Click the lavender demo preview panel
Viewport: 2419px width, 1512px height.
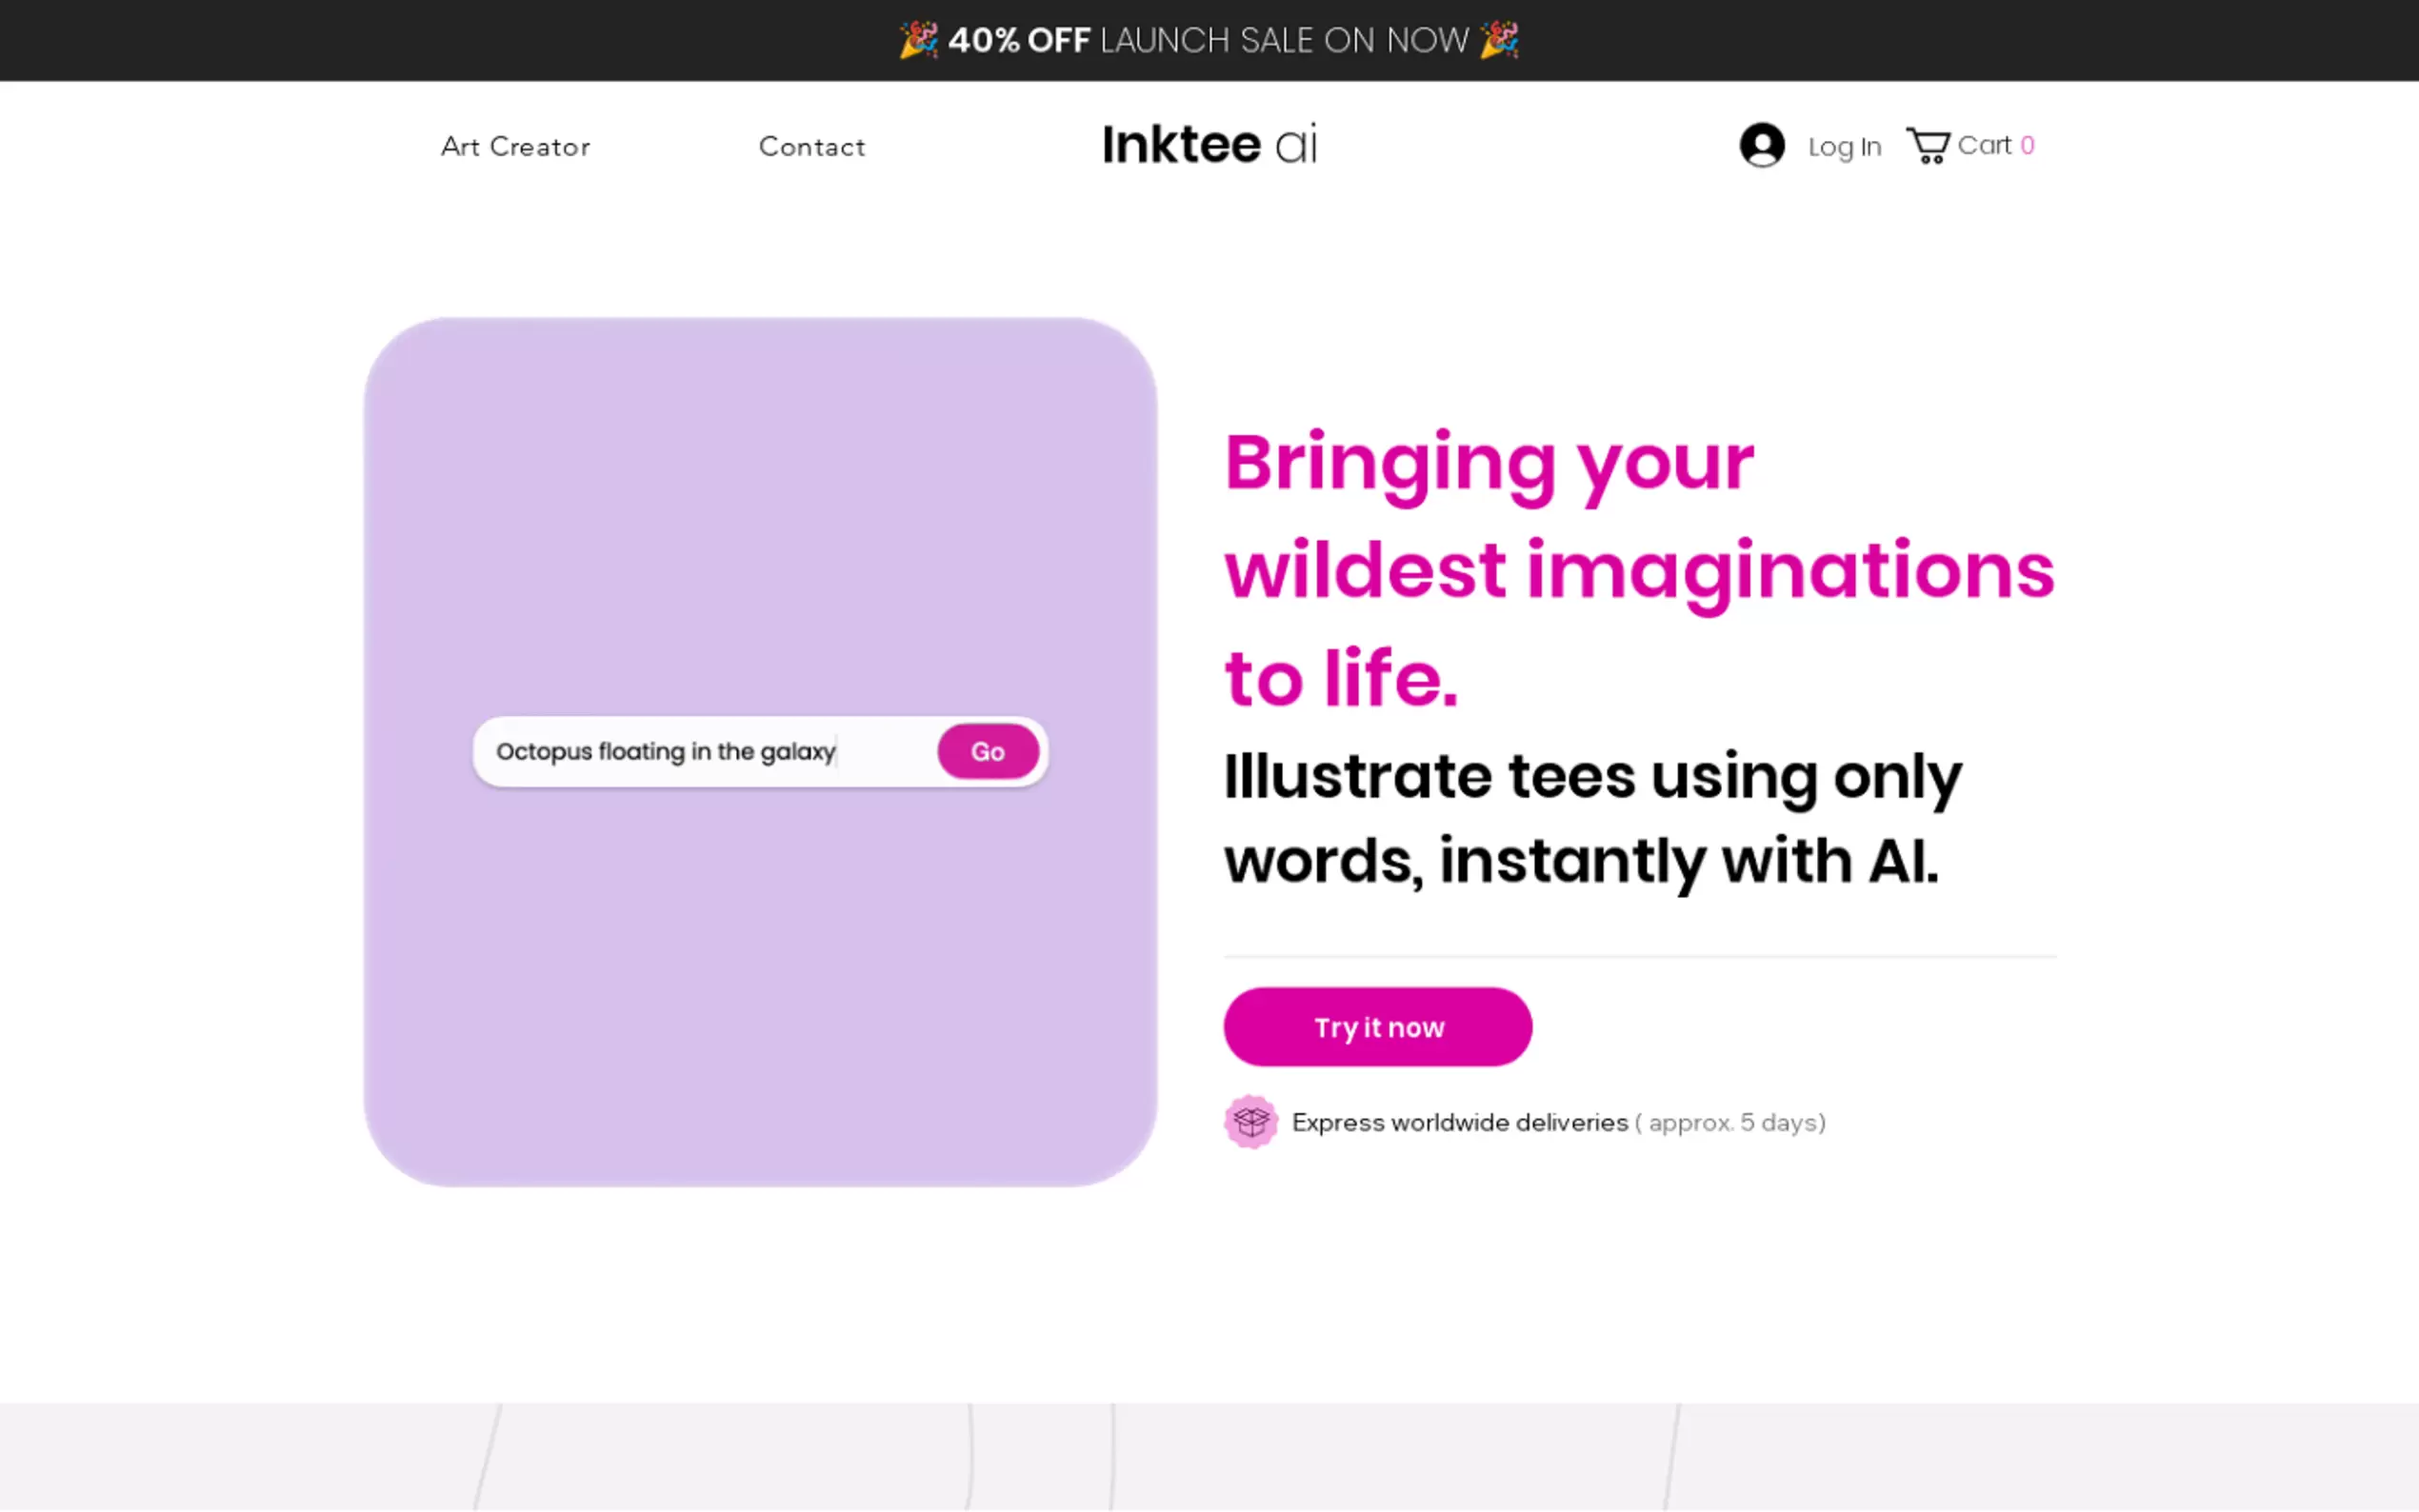click(x=760, y=500)
